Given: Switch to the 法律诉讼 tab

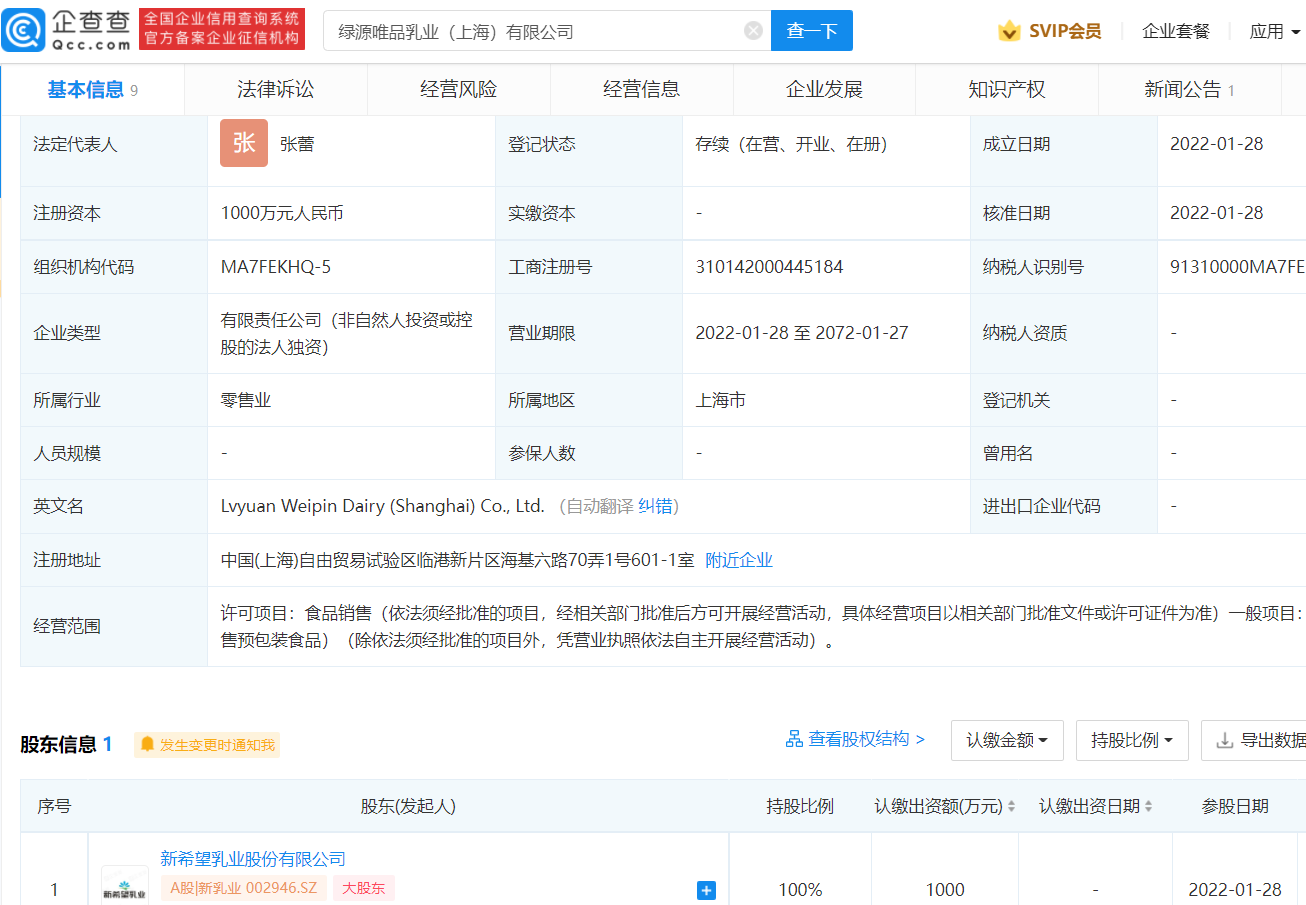Looking at the screenshot, I should pos(276,90).
